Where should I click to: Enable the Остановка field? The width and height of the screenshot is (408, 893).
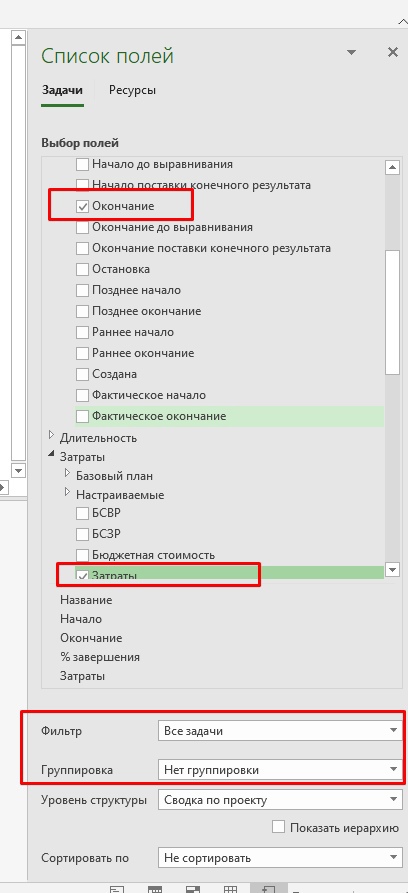coord(83,269)
